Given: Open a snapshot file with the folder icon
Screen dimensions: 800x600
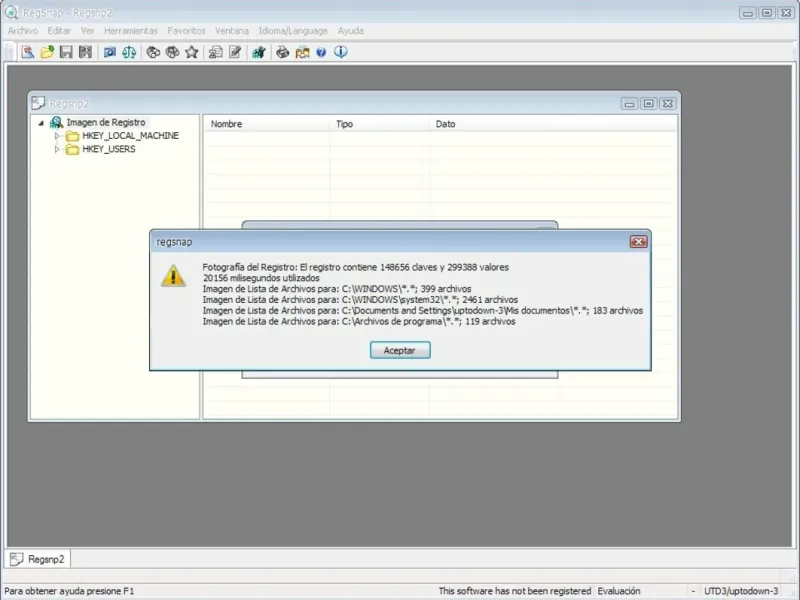Looking at the screenshot, I should 47,52.
